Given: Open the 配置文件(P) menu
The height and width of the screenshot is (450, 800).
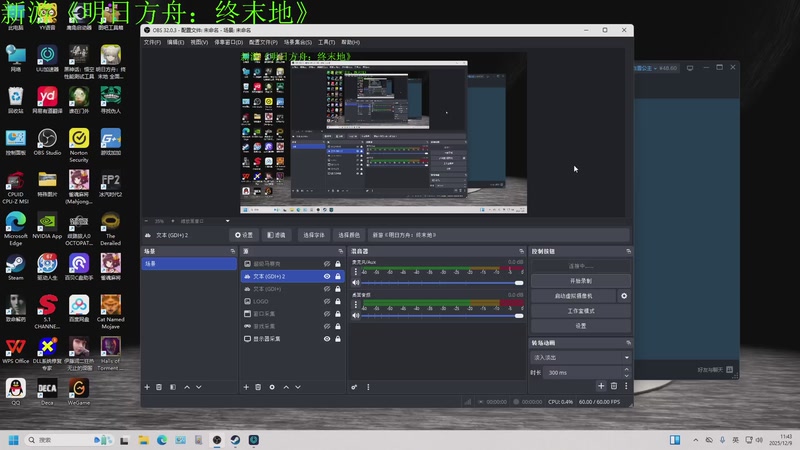Looking at the screenshot, I should (x=263, y=42).
